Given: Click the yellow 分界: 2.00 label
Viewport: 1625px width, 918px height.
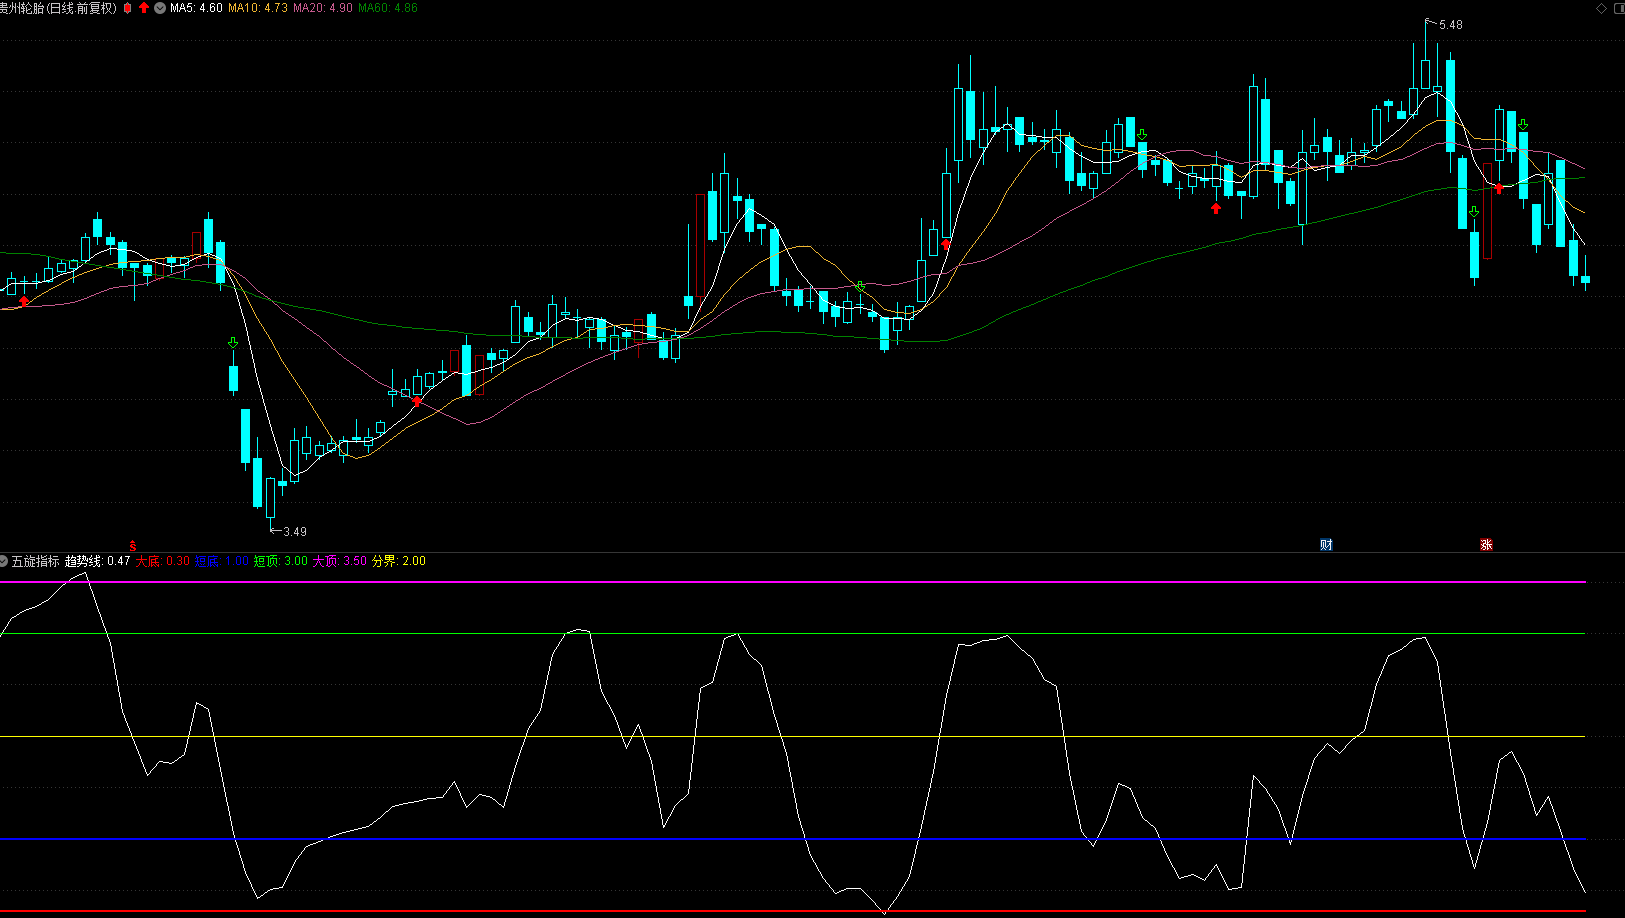Looking at the screenshot, I should pyautogui.click(x=399, y=561).
